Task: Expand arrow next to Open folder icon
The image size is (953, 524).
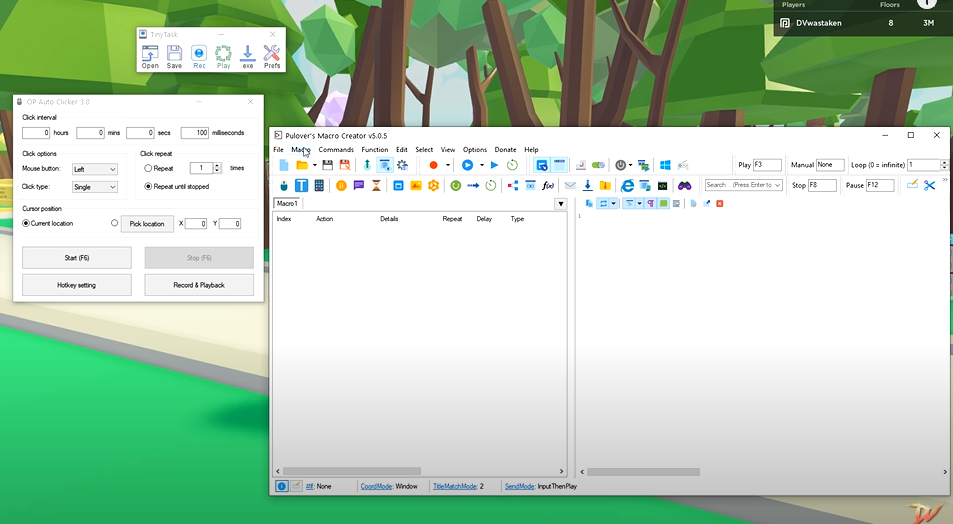Action: (x=314, y=165)
